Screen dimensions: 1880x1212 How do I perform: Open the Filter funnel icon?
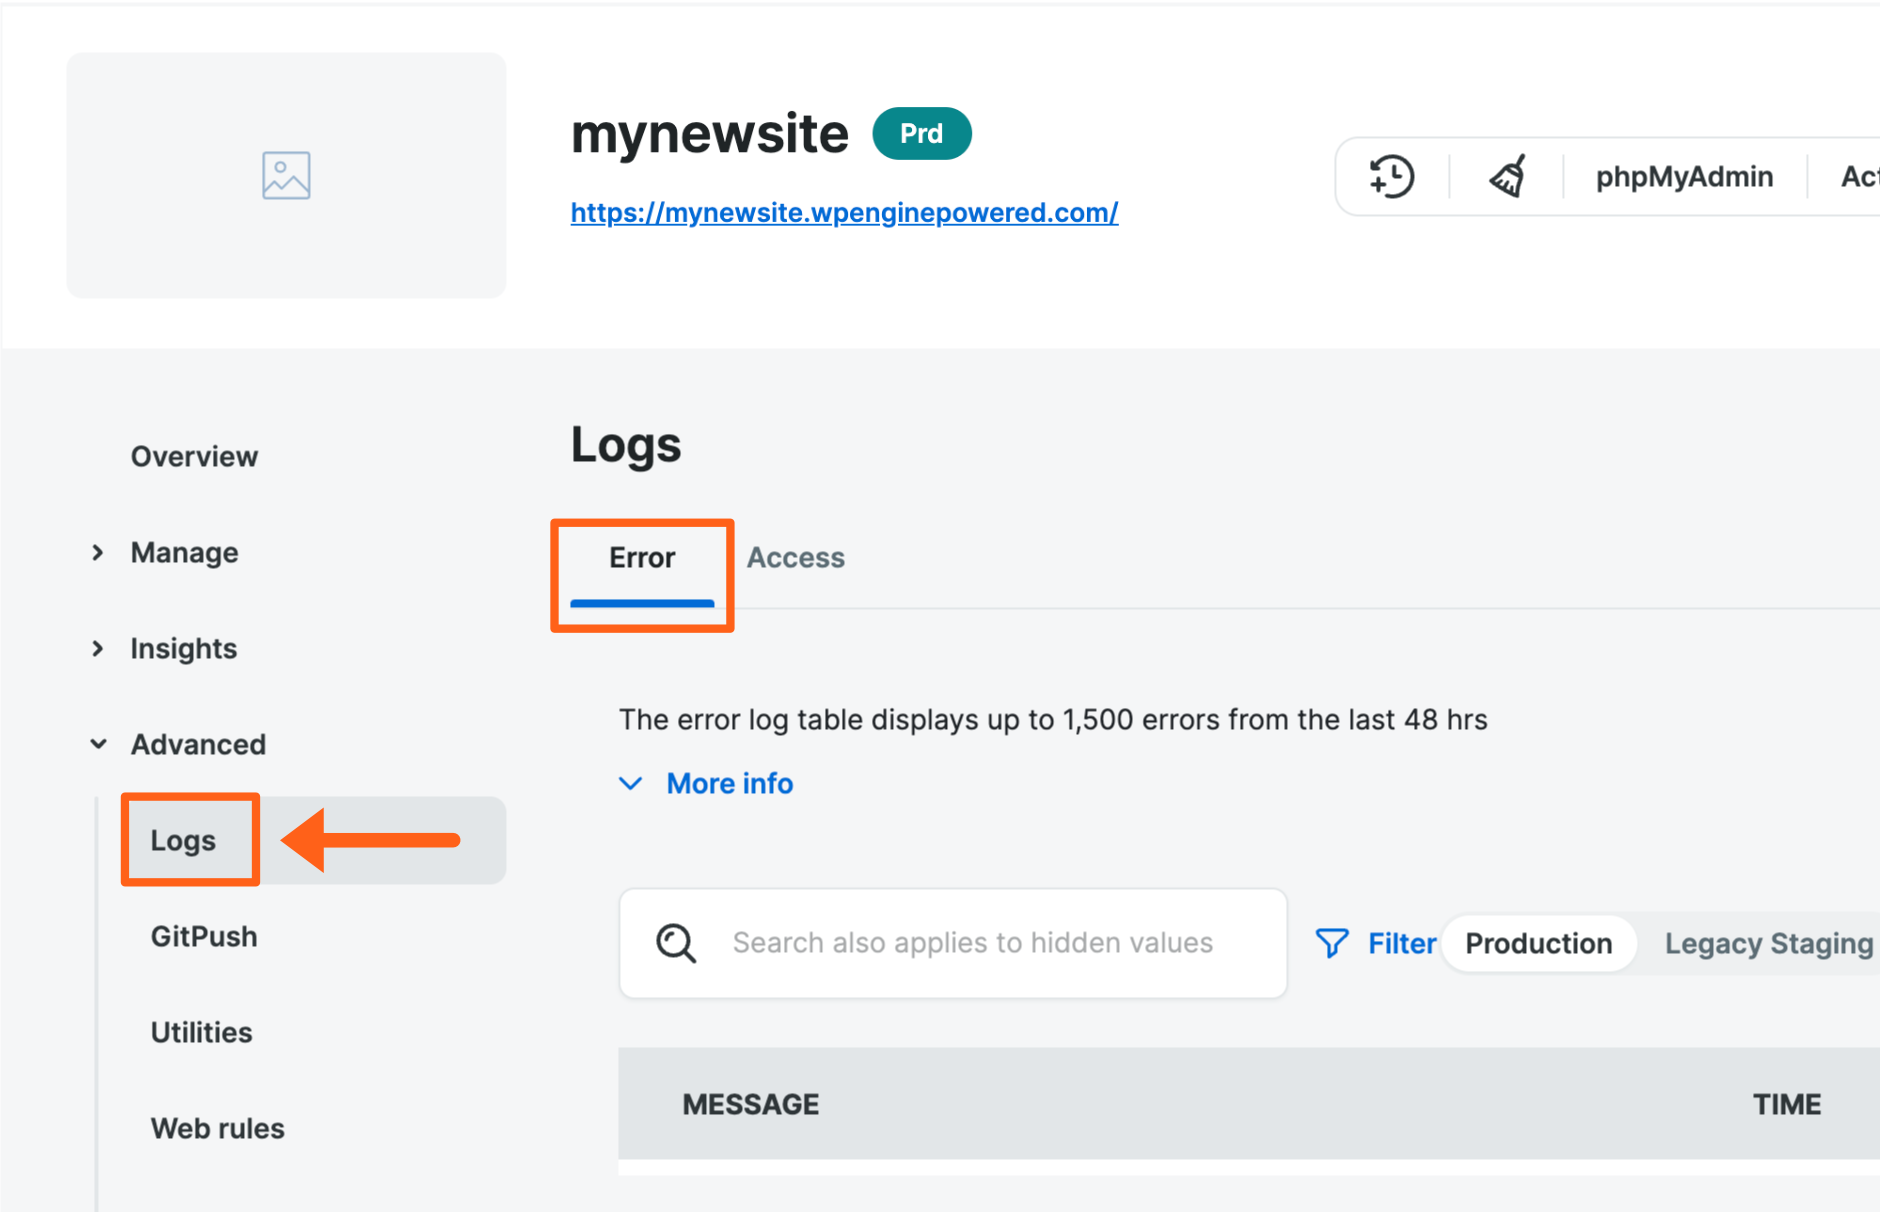pyautogui.click(x=1332, y=942)
